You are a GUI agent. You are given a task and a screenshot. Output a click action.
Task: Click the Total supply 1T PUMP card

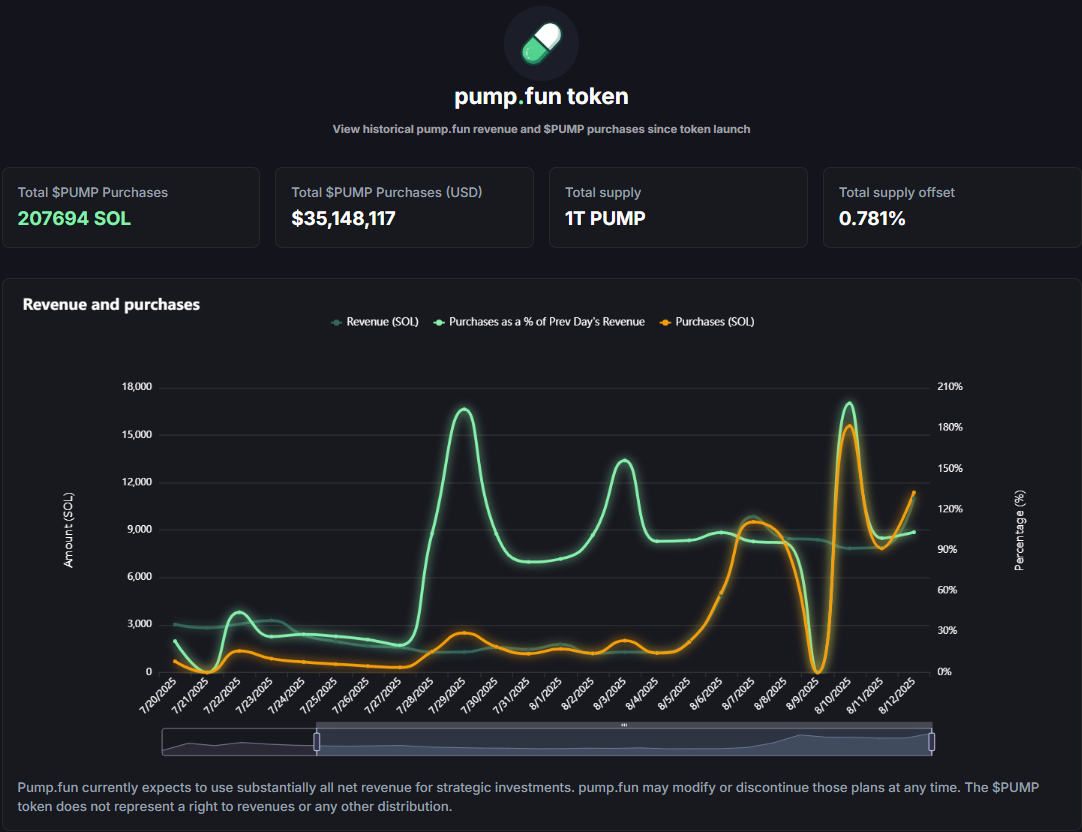click(678, 207)
